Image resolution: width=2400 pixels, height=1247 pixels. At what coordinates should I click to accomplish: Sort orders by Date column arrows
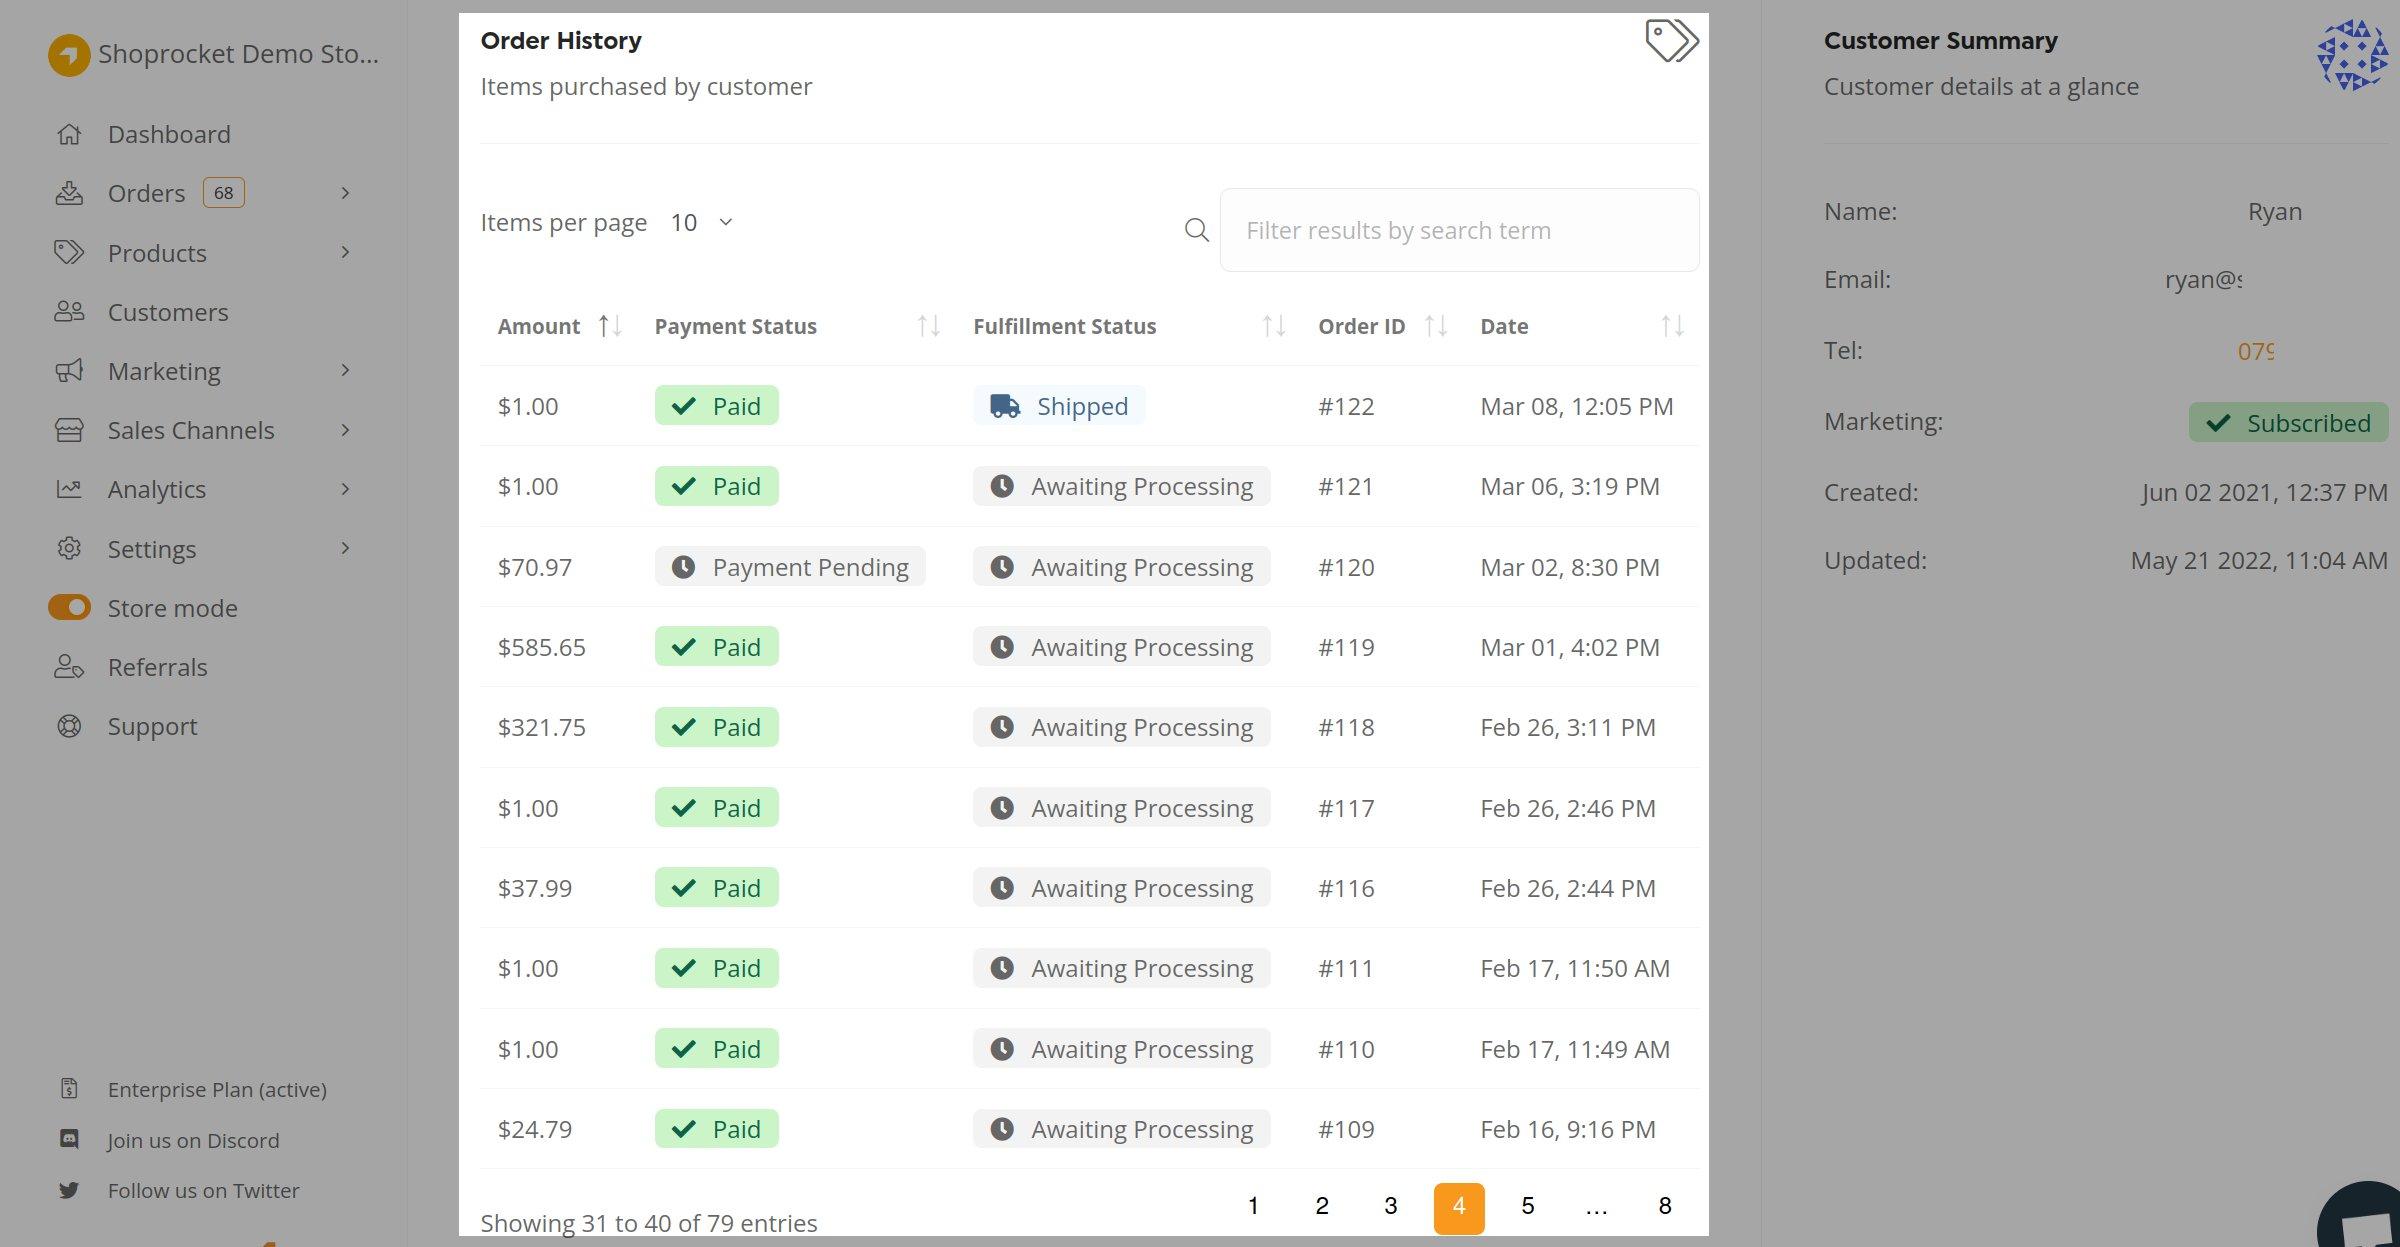pyautogui.click(x=1672, y=326)
